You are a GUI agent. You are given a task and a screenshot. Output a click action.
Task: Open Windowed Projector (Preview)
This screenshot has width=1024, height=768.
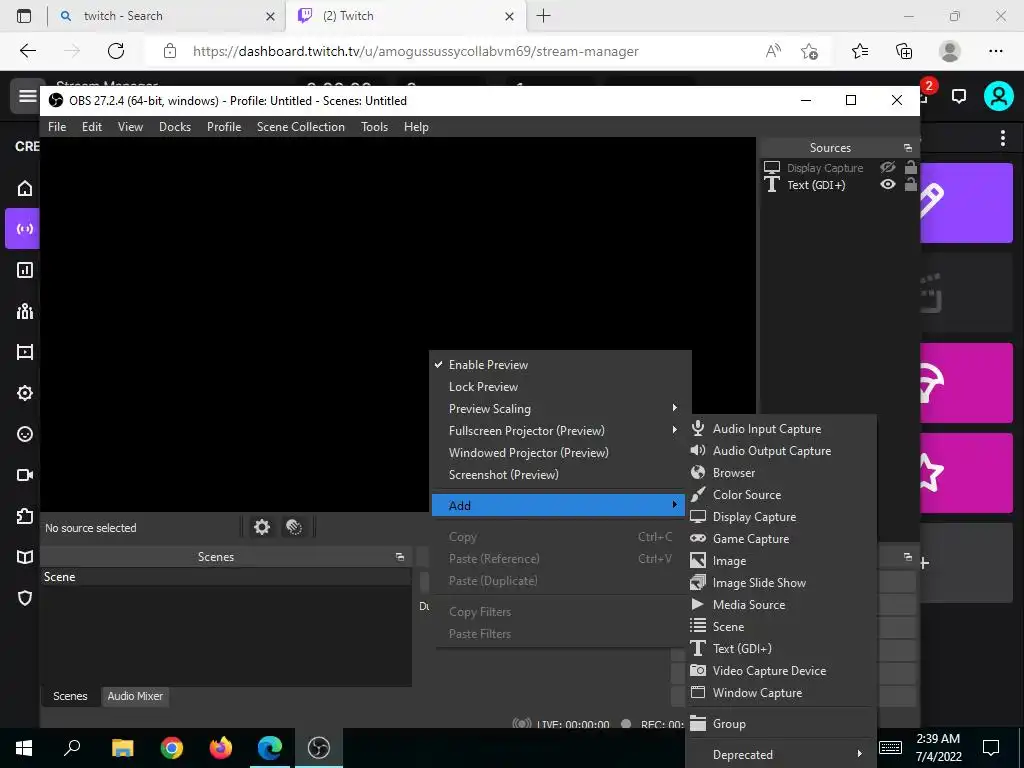(x=560, y=453)
